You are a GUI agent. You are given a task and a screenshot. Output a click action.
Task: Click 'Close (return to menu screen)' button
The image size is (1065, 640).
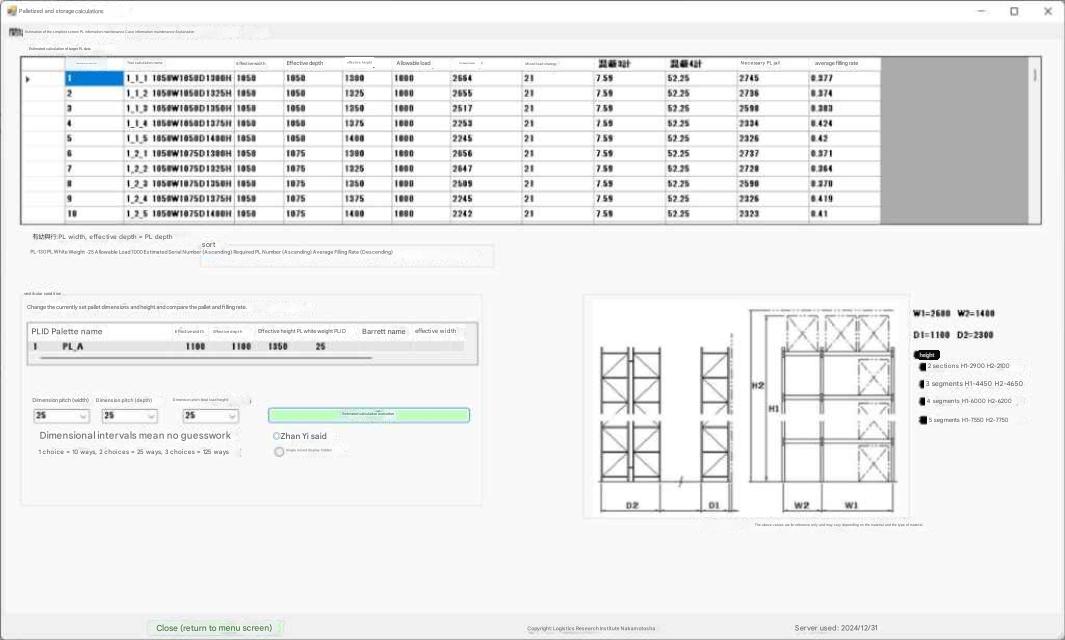[214, 628]
